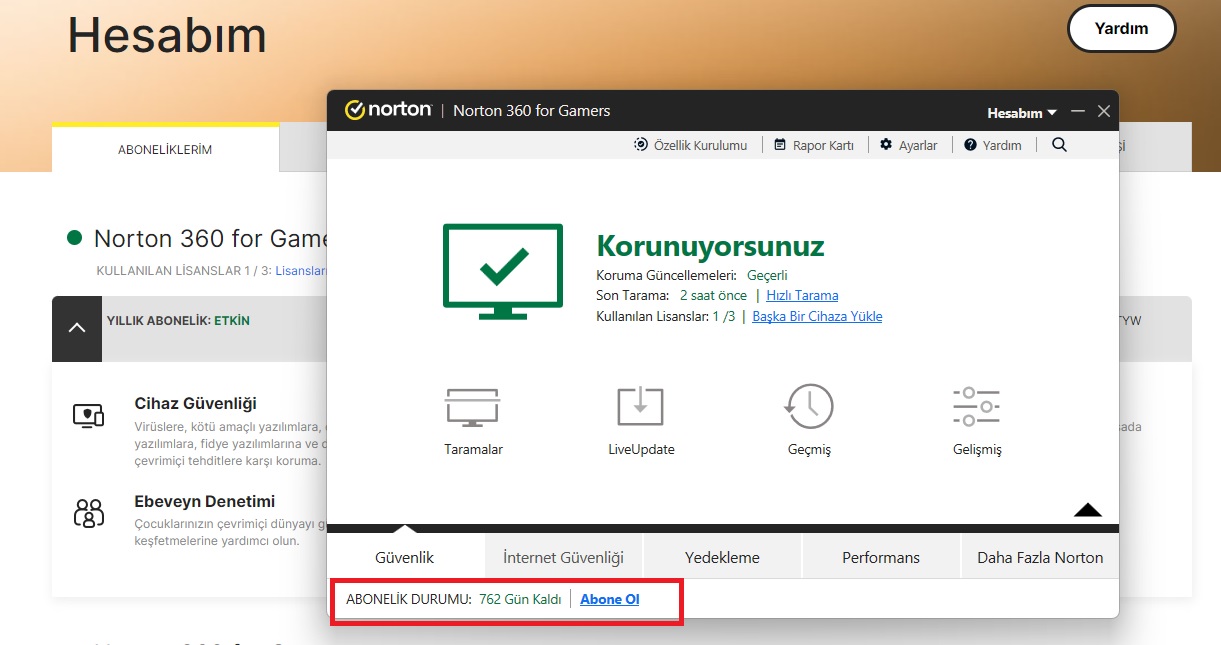Viewport: 1221px width, 645px height.
Task: Click the Norton logo in title bar
Action: tap(388, 110)
